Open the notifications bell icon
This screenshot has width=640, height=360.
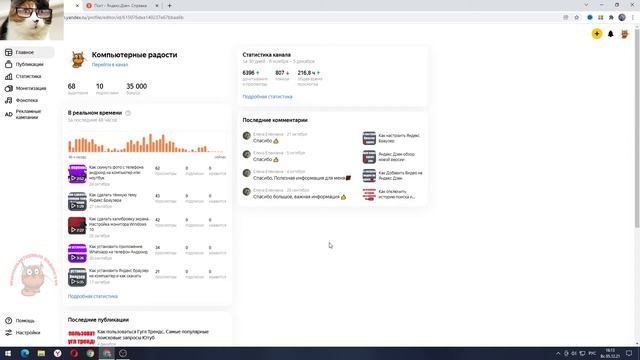[611, 34]
